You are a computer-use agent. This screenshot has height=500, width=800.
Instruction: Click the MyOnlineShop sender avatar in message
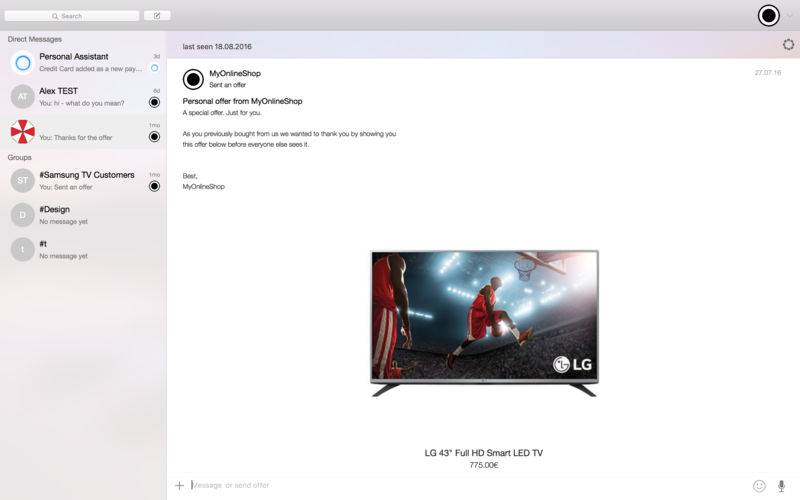point(193,79)
